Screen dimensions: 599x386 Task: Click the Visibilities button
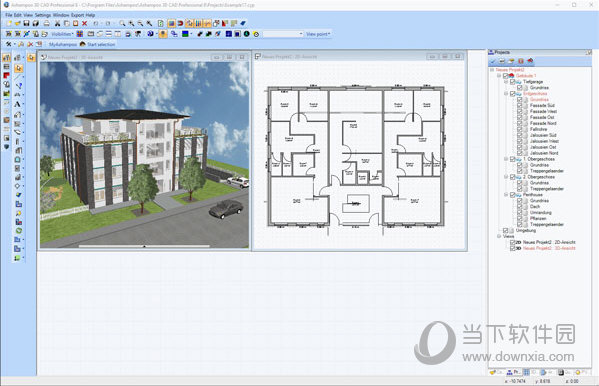[62, 34]
